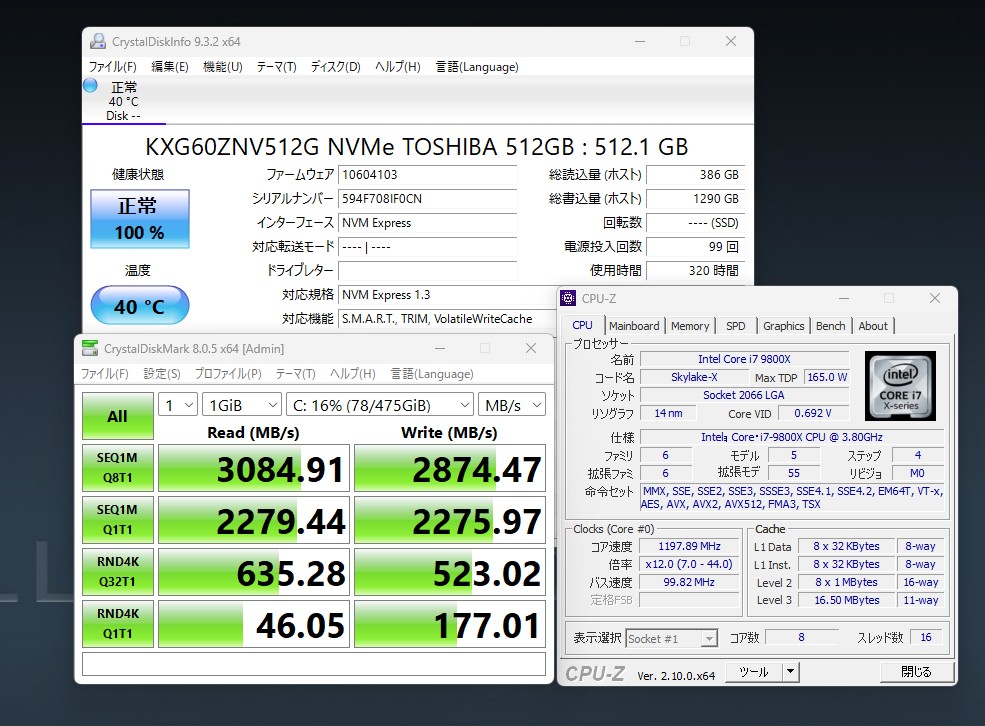Image resolution: width=985 pixels, height=726 pixels.
Task: Open 言語(Language) menu in CrystalDiskMark
Action: 432,374
